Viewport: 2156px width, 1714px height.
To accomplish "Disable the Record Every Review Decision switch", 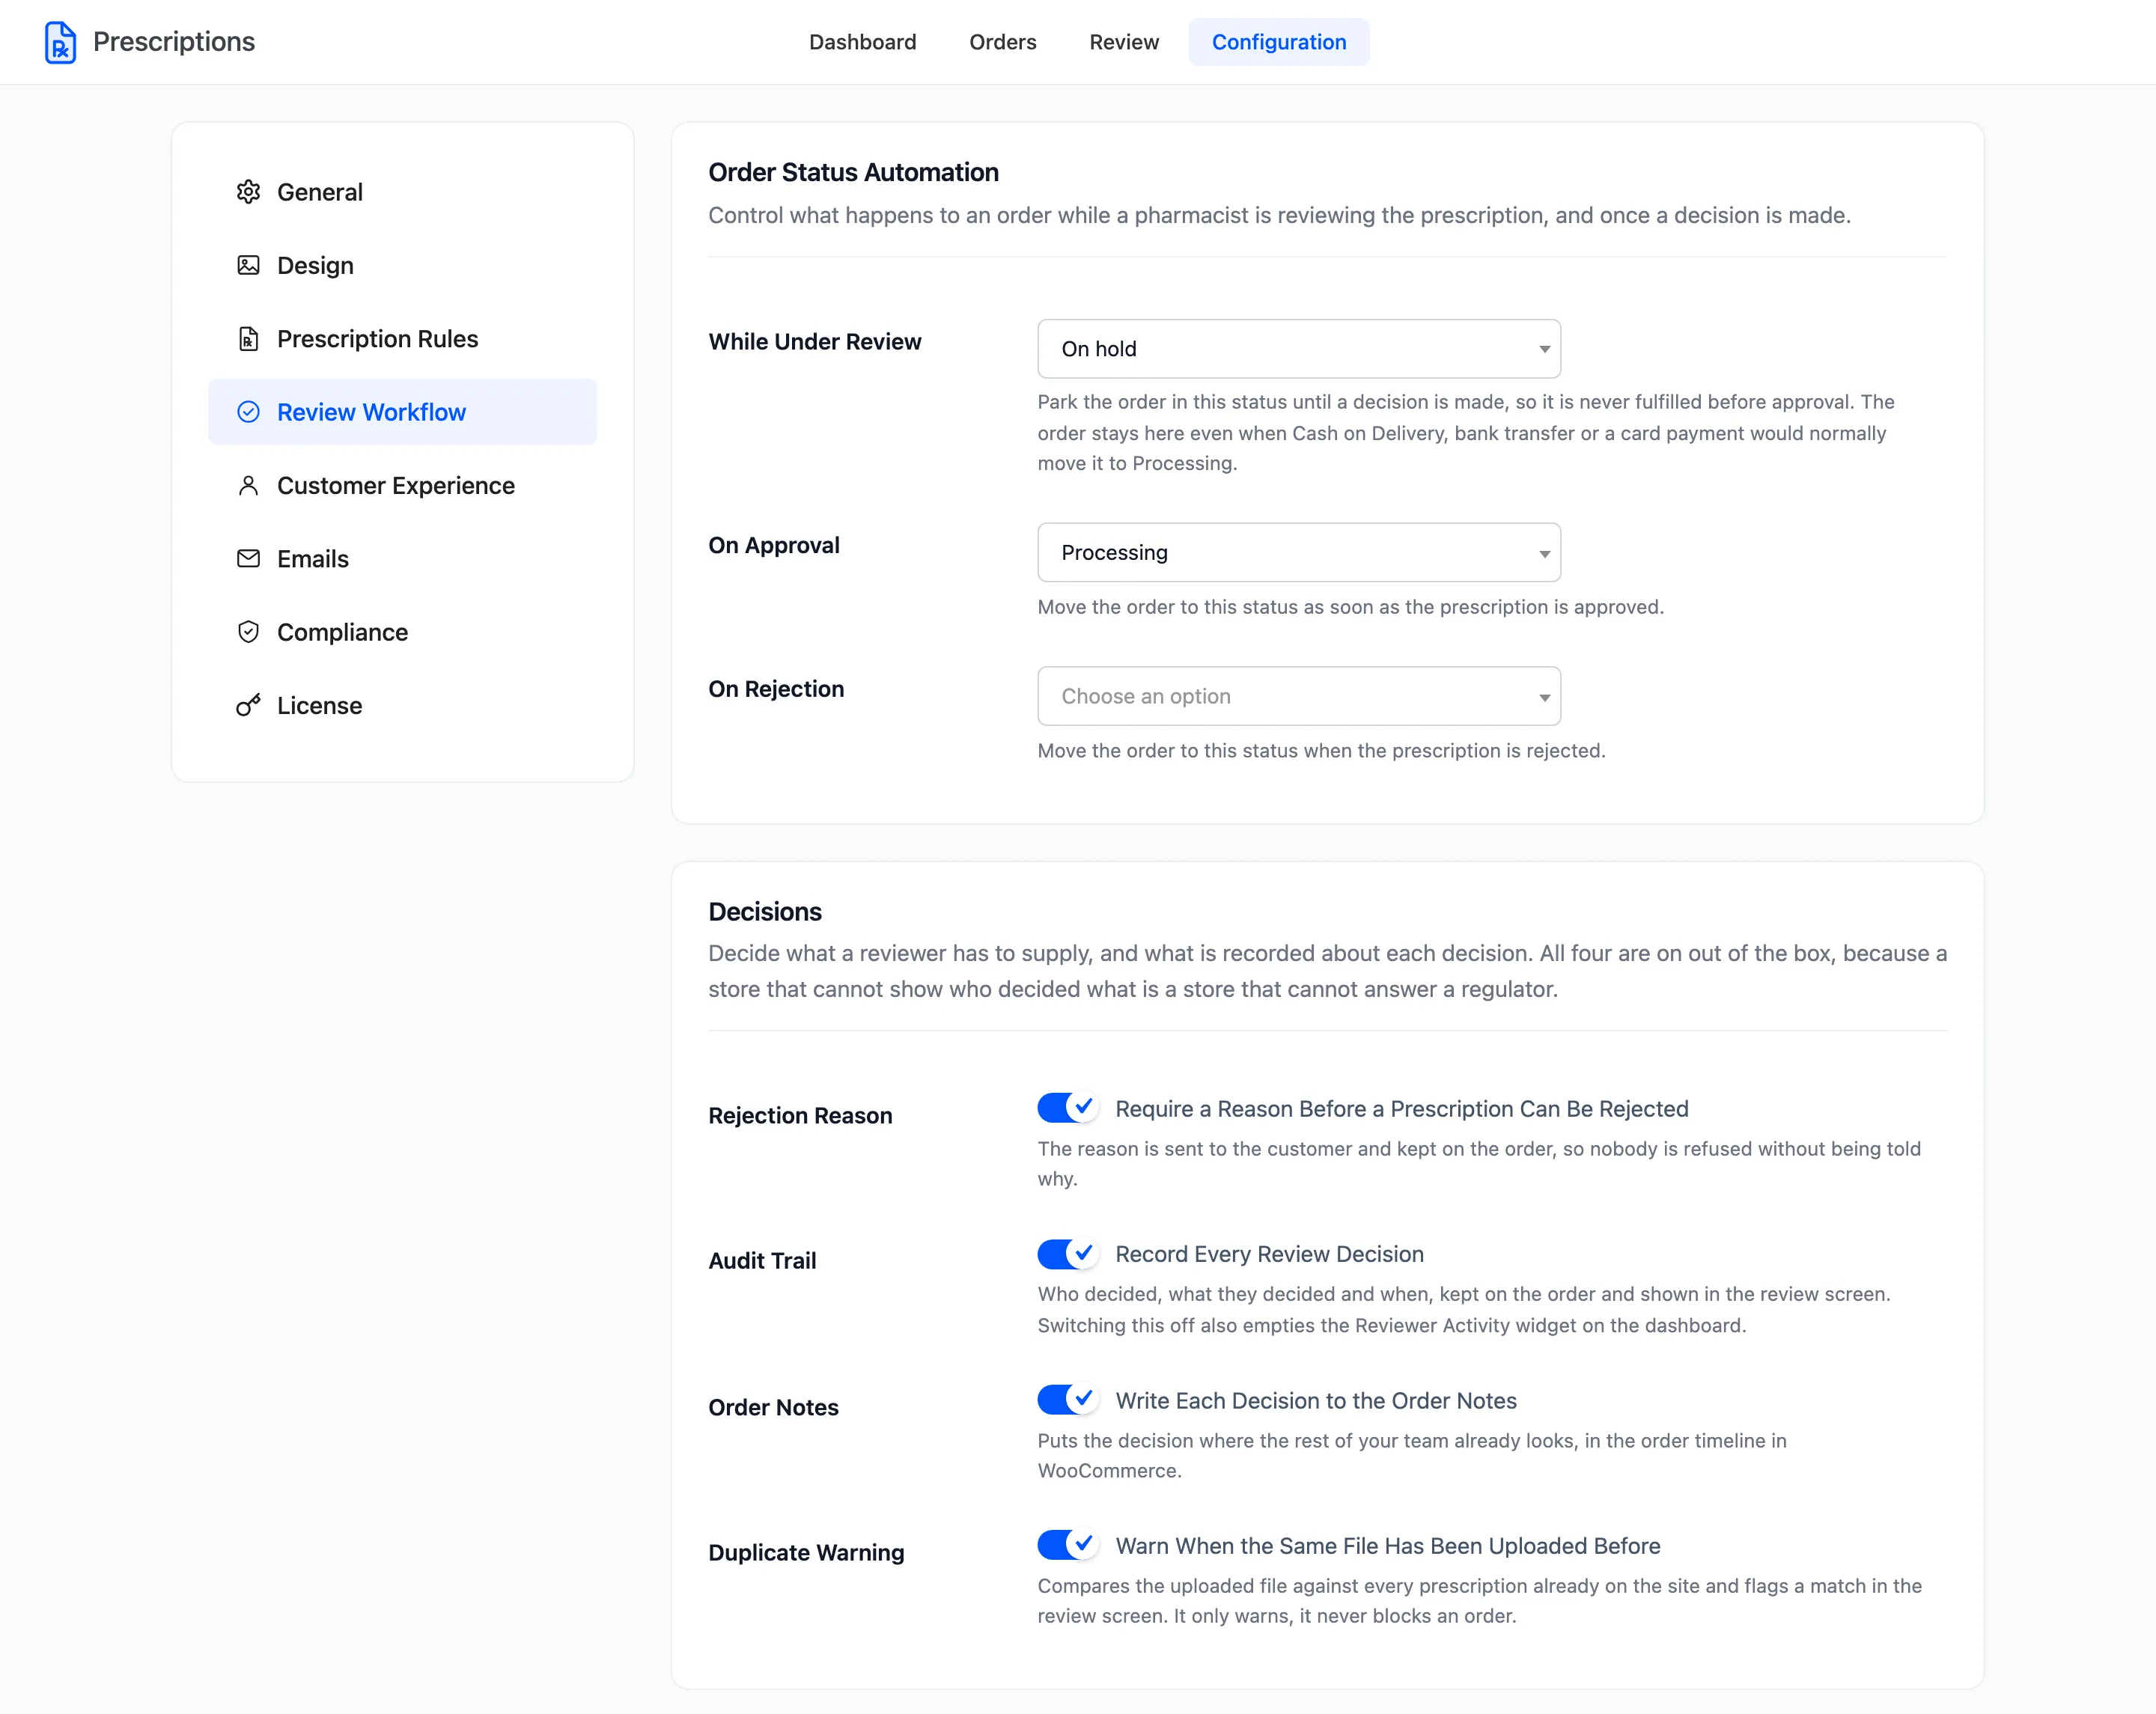I will click(x=1068, y=1253).
